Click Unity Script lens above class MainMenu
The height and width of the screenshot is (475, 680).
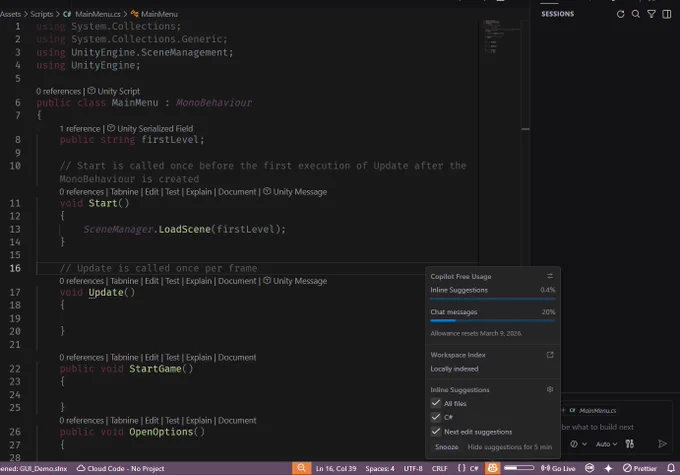tap(114, 92)
